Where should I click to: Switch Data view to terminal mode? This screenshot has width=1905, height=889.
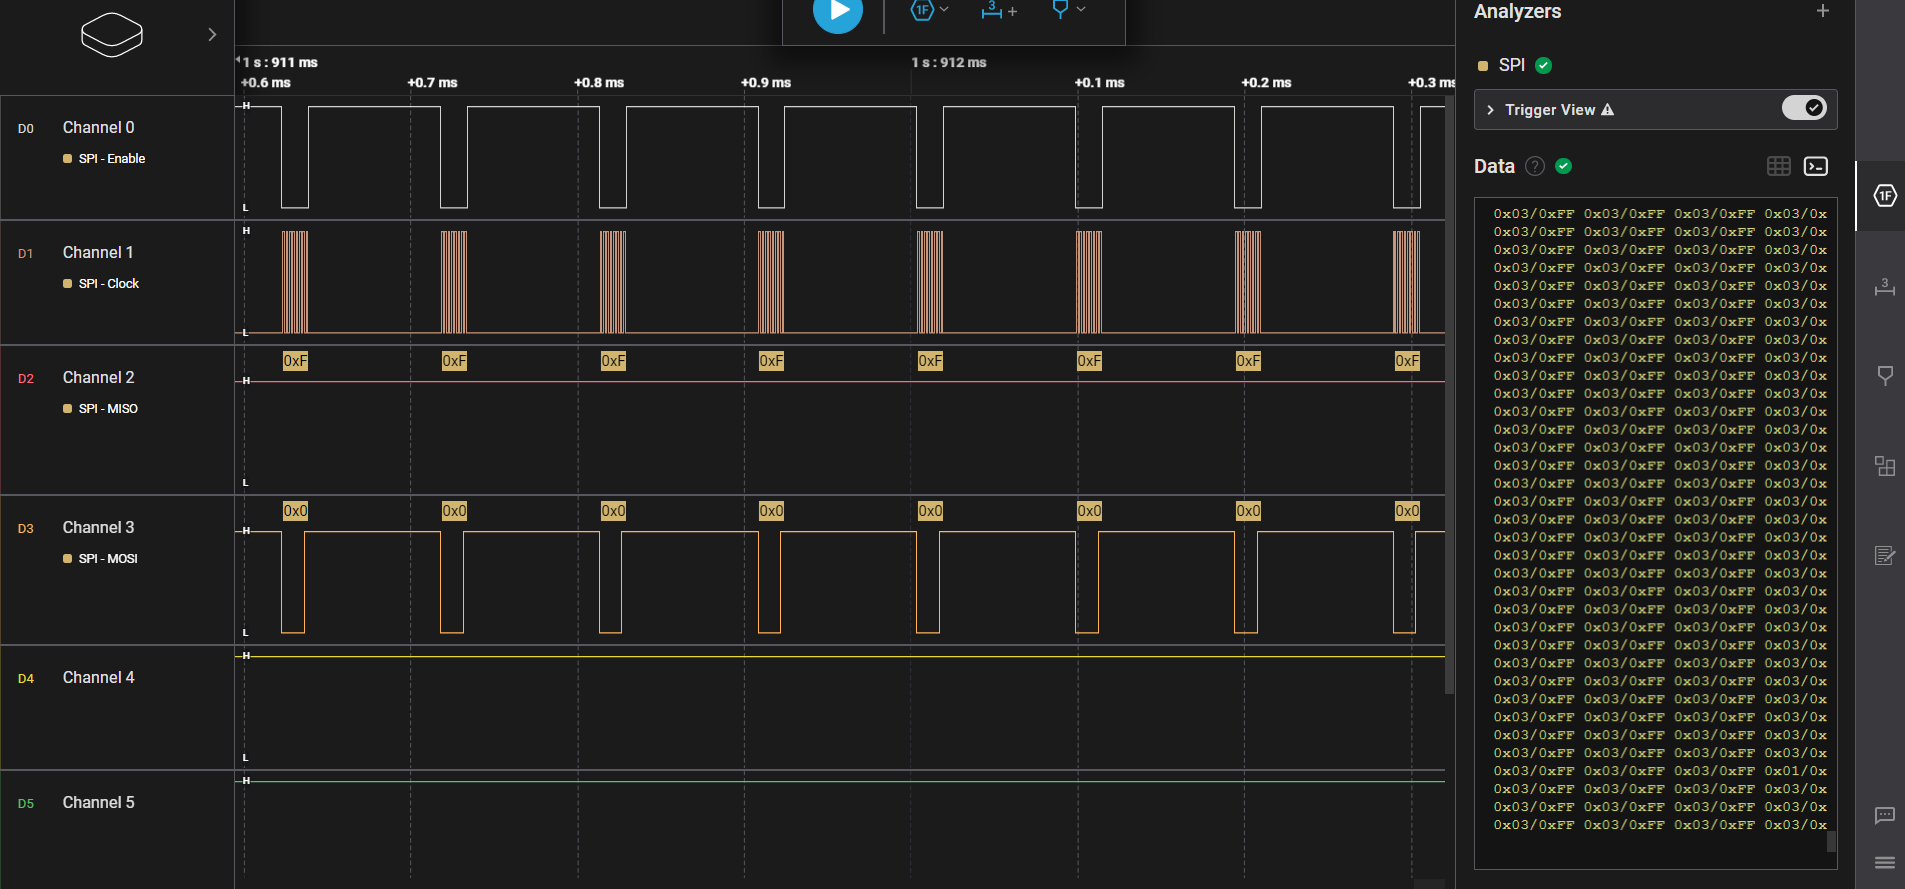(1815, 166)
